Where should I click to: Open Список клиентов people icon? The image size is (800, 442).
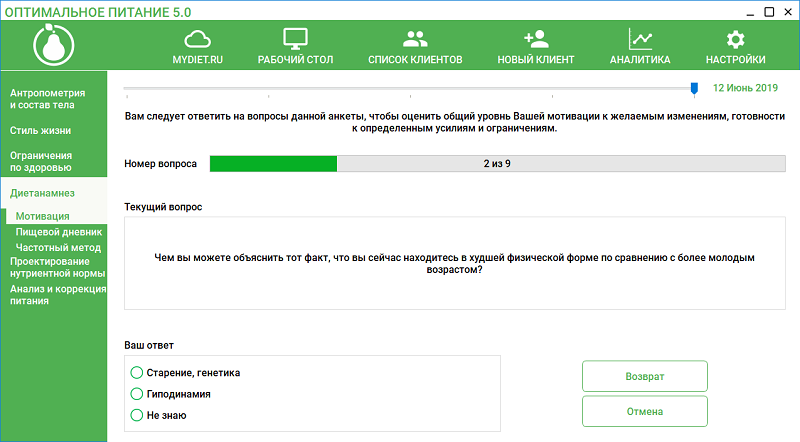(x=415, y=40)
